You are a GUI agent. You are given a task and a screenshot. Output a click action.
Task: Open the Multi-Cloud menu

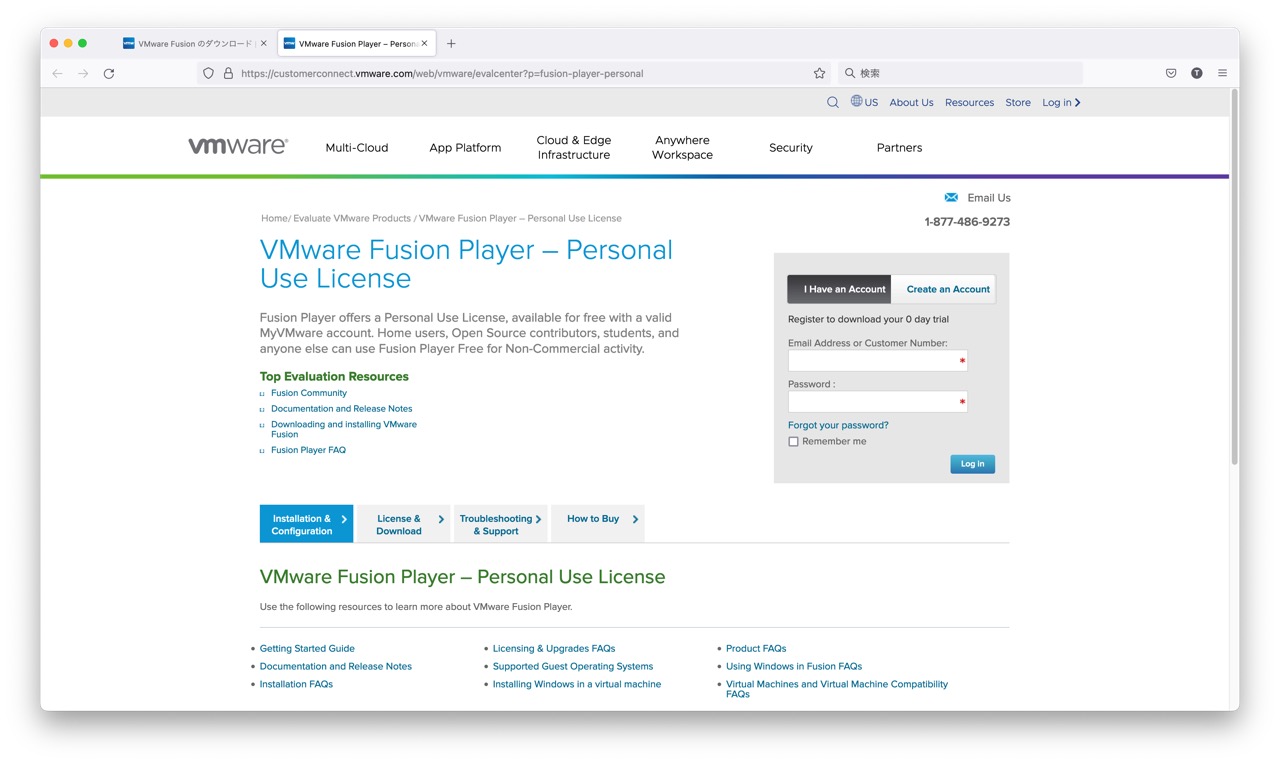tap(357, 147)
